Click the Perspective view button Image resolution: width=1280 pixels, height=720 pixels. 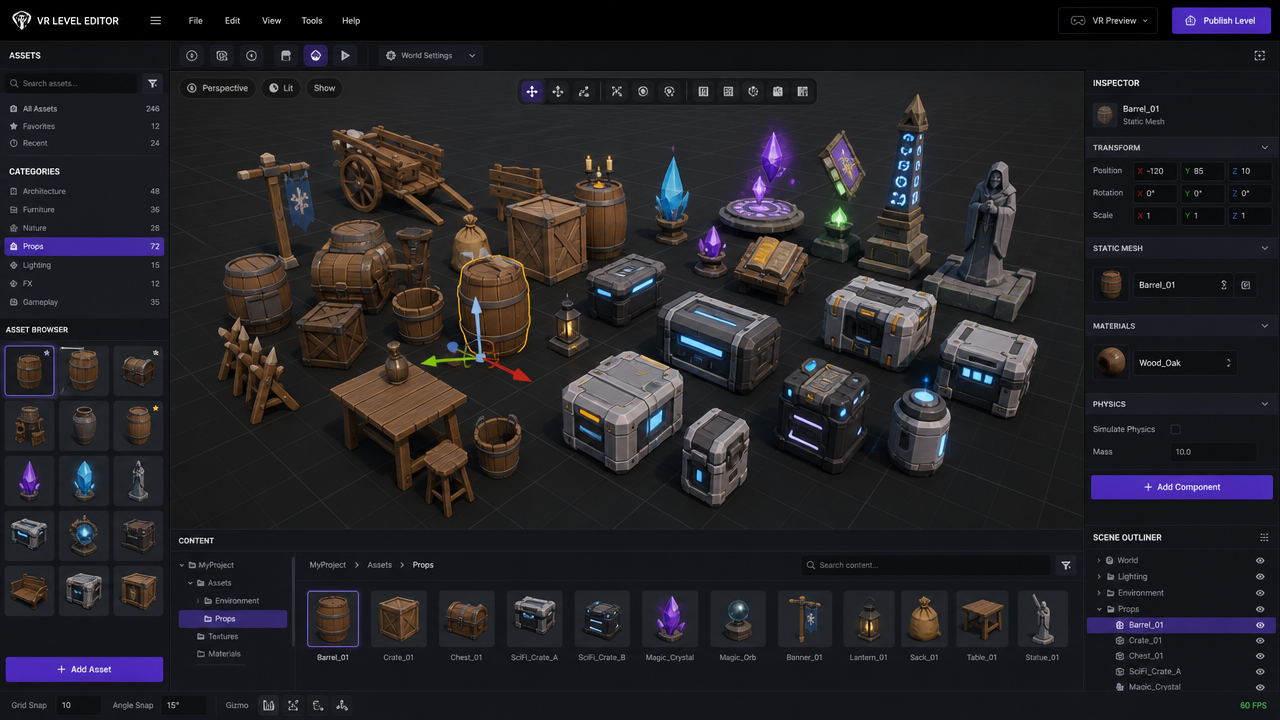coord(217,88)
